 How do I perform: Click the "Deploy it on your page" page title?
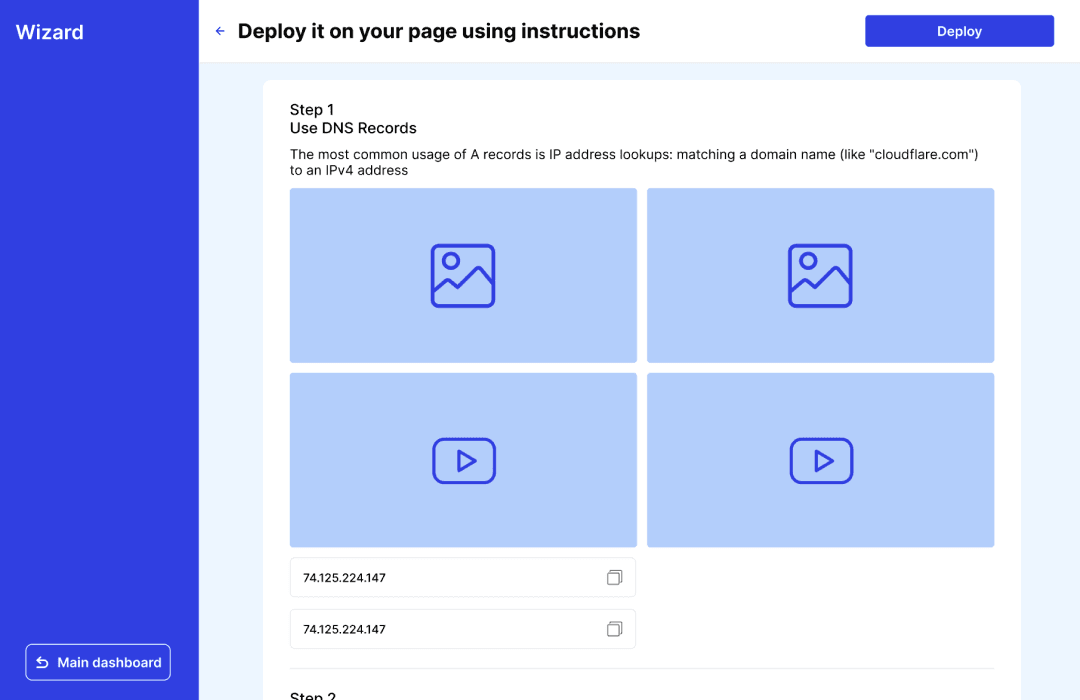tap(438, 31)
